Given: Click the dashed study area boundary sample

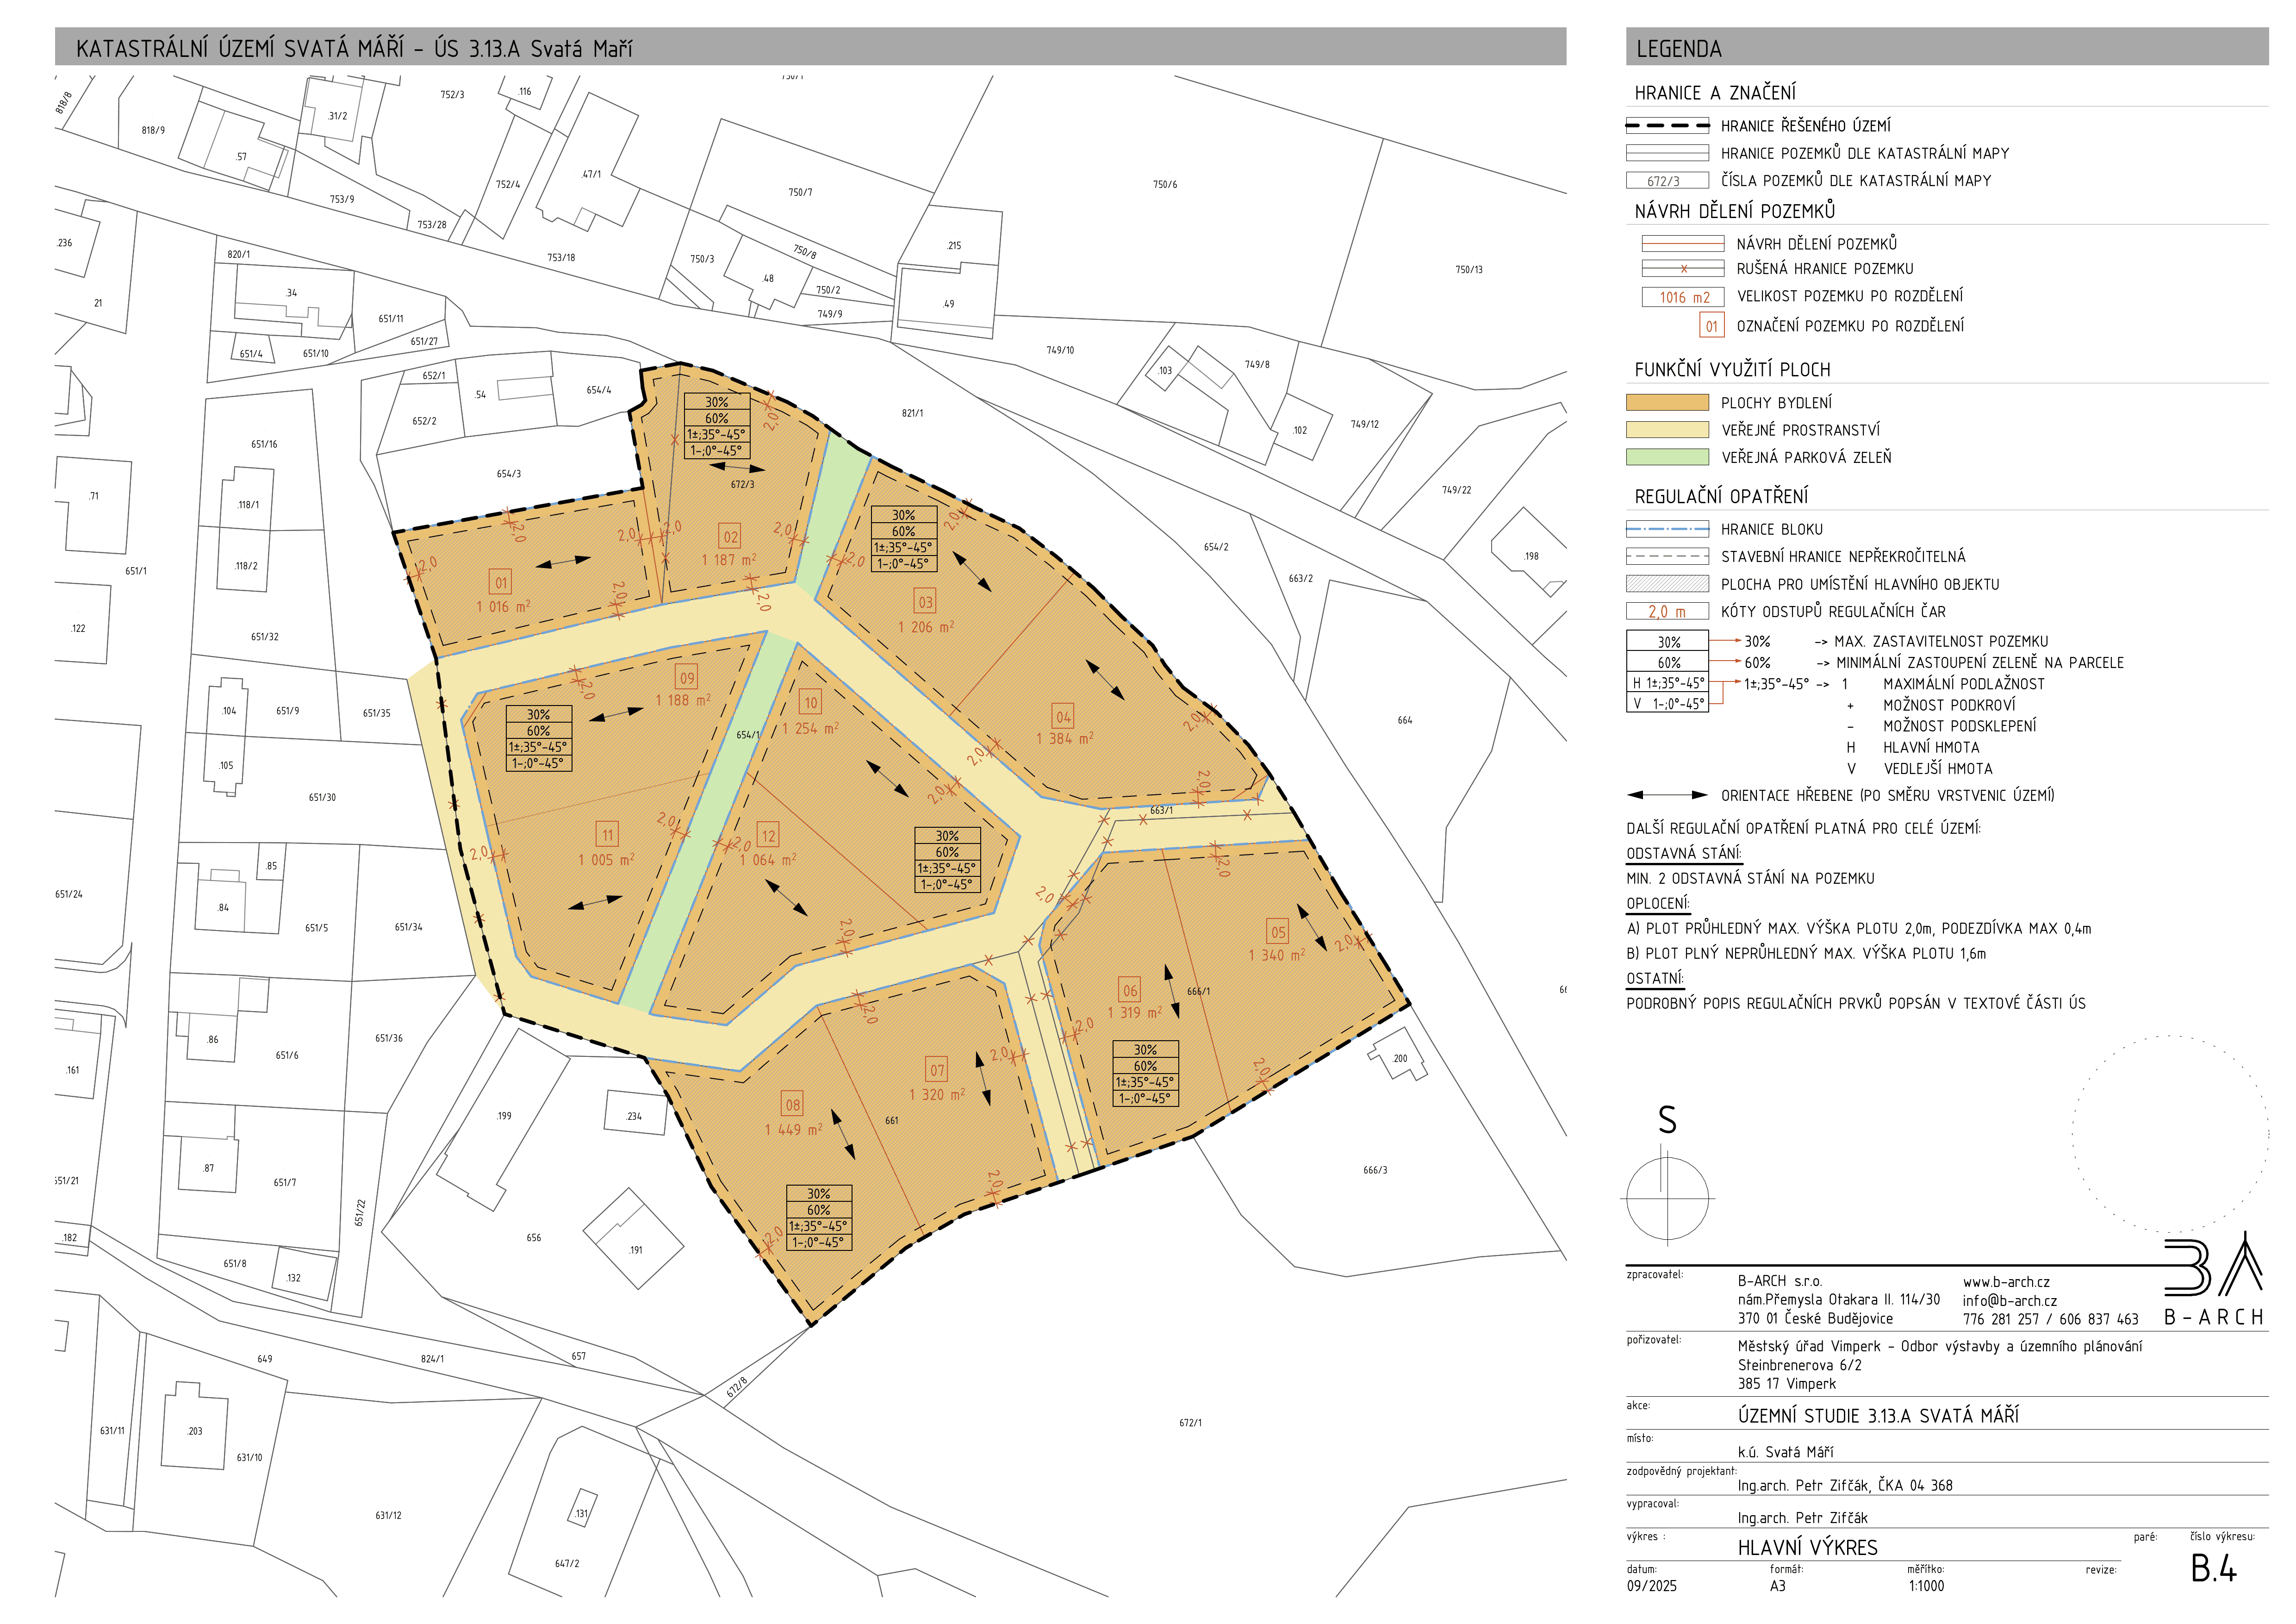Looking at the screenshot, I should click(1667, 126).
